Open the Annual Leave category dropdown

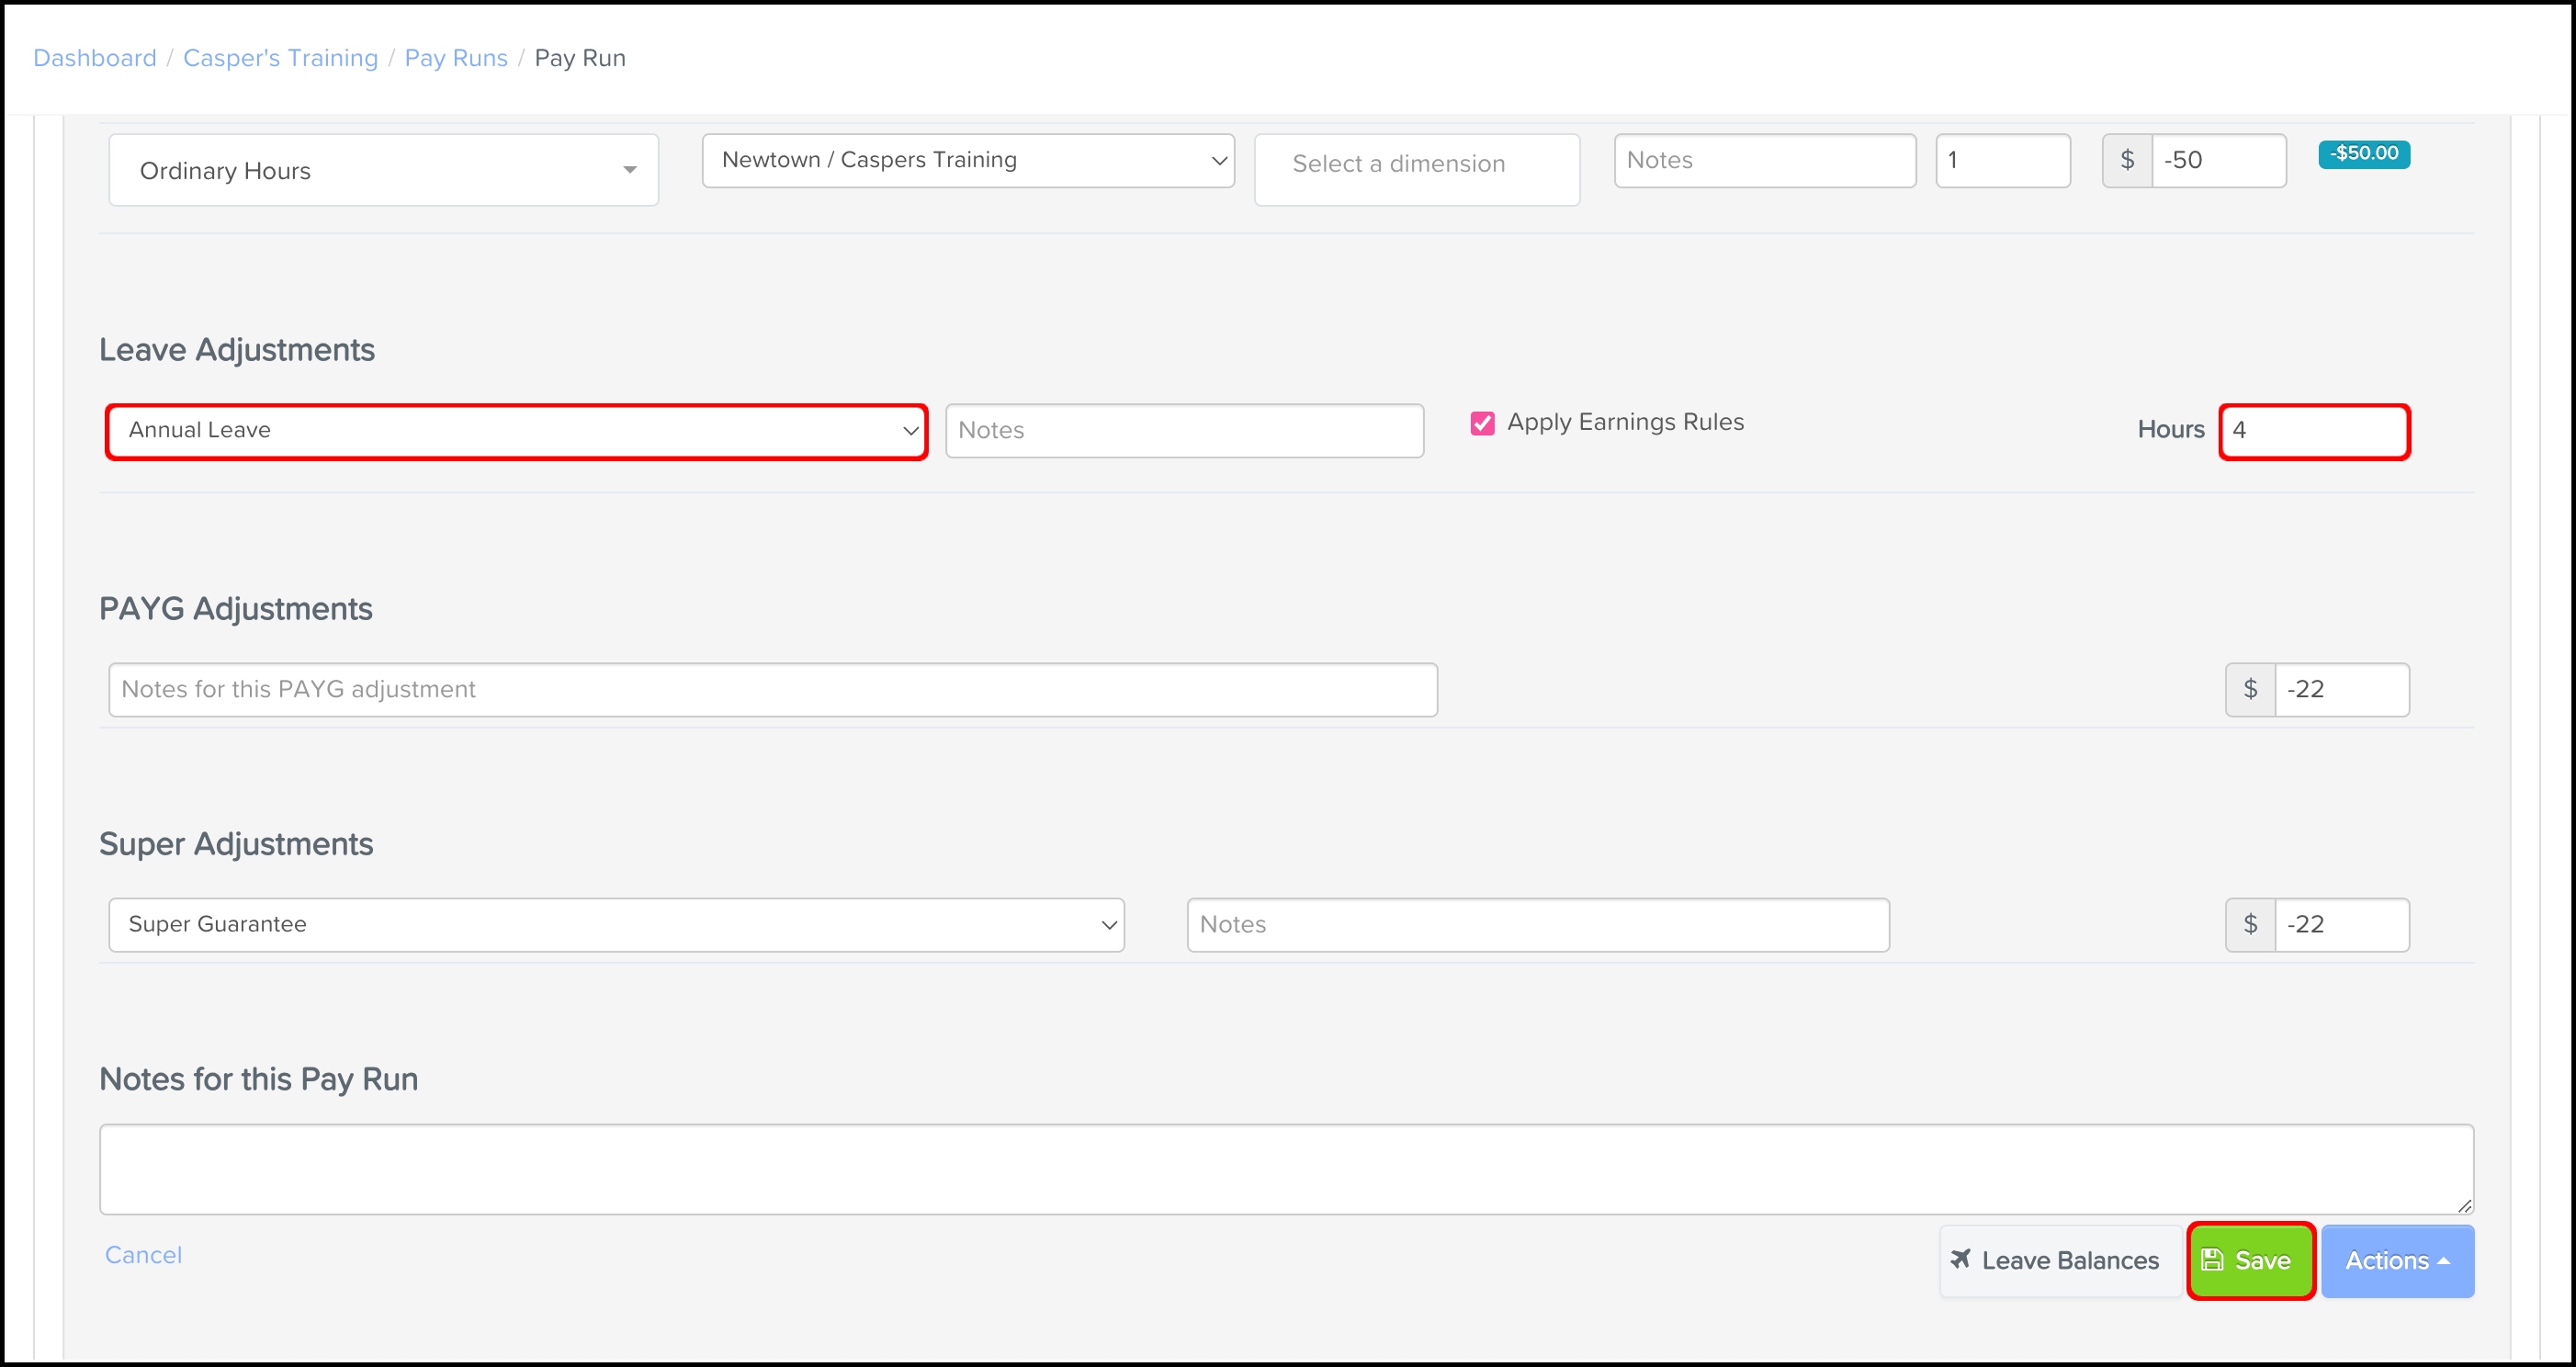(516, 431)
